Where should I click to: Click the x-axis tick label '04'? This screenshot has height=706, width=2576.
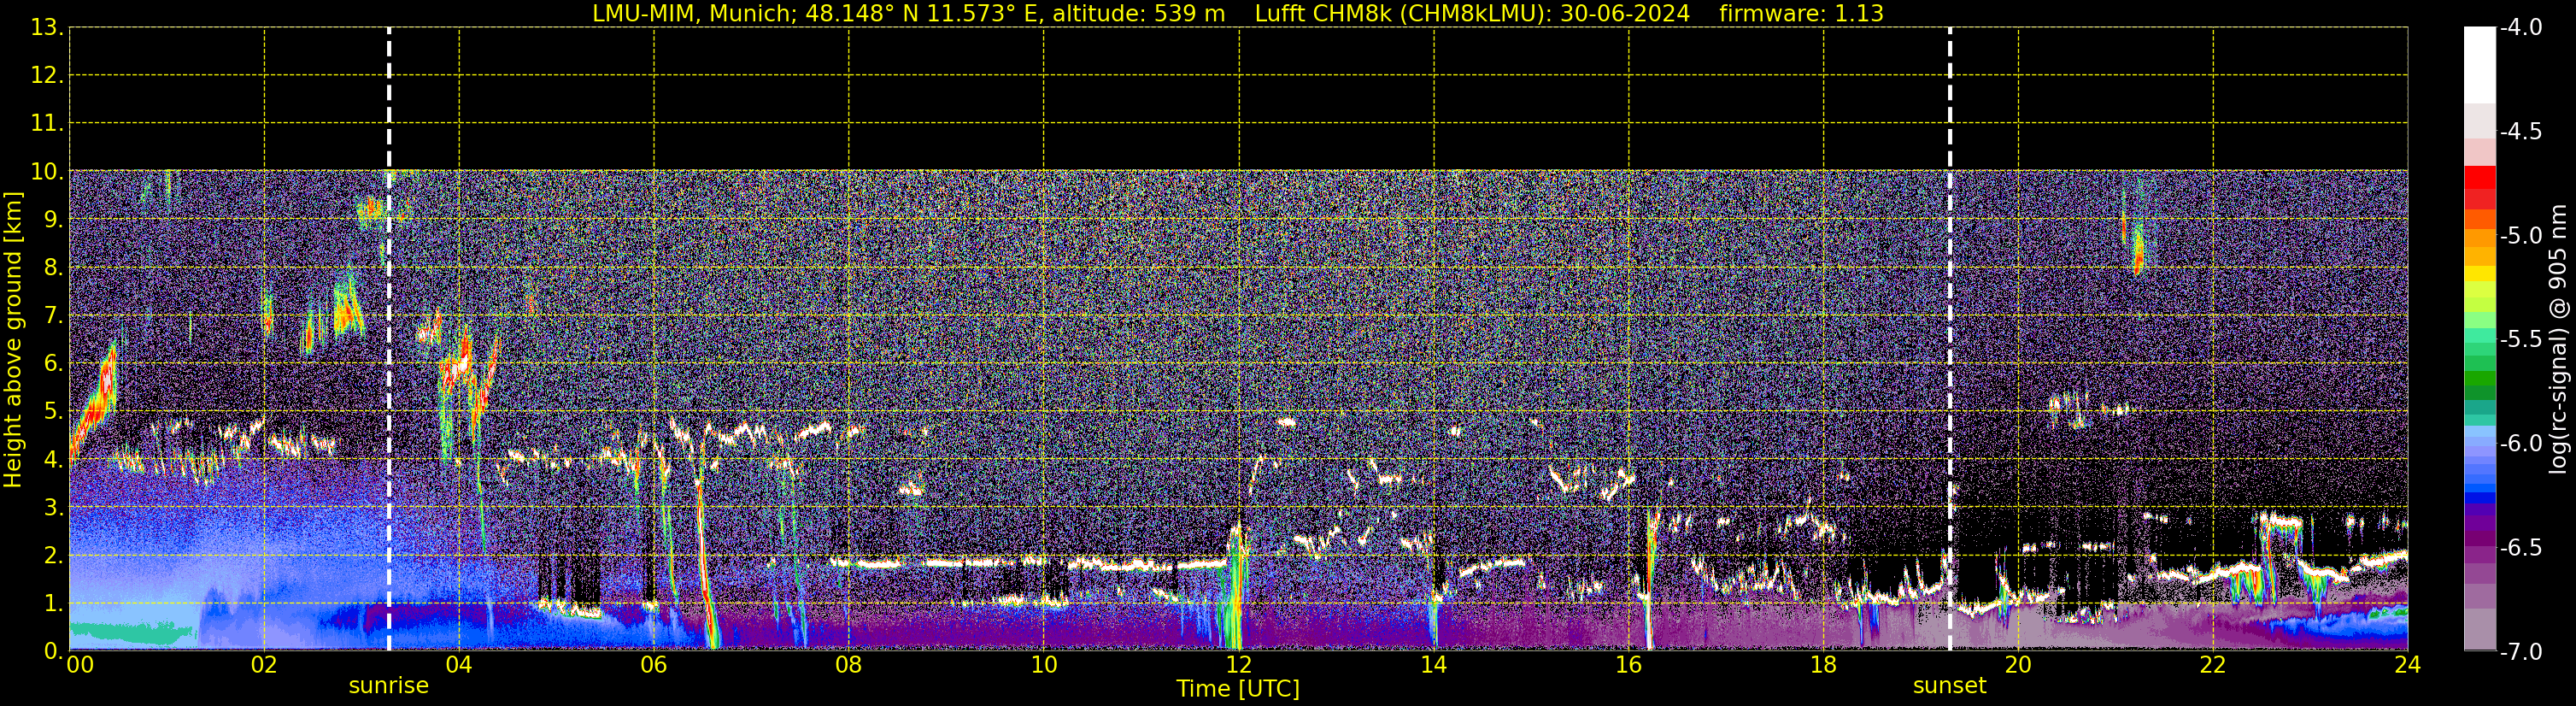click(x=459, y=665)
